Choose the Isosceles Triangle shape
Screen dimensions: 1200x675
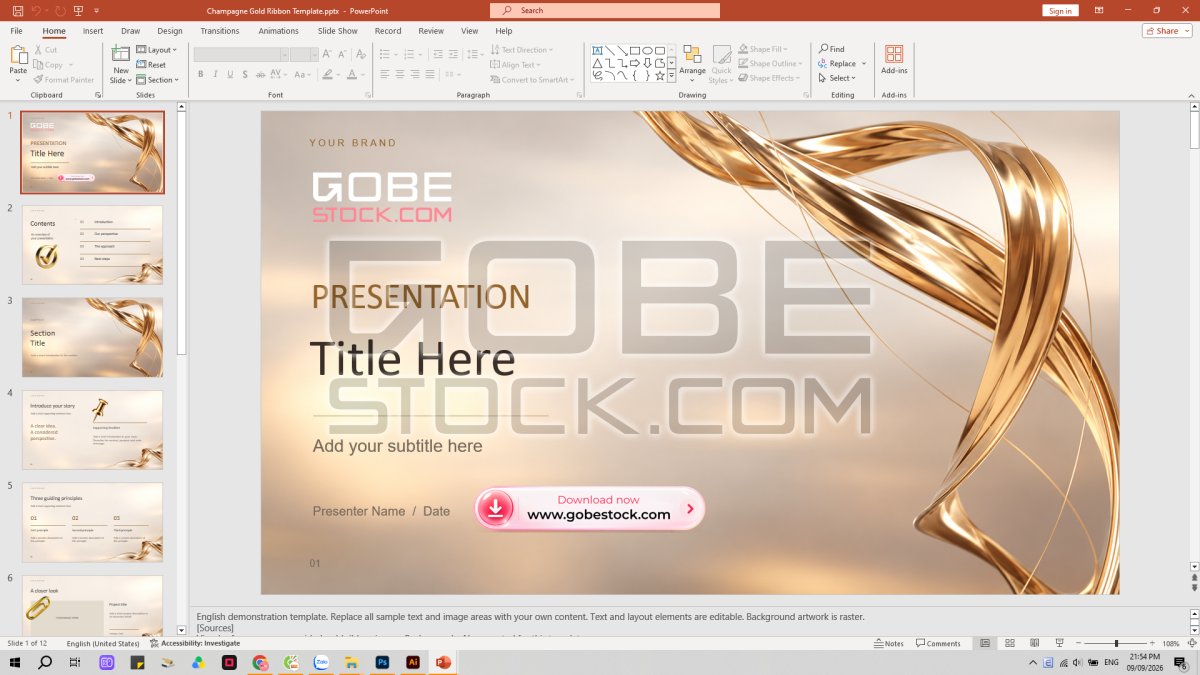597,63
